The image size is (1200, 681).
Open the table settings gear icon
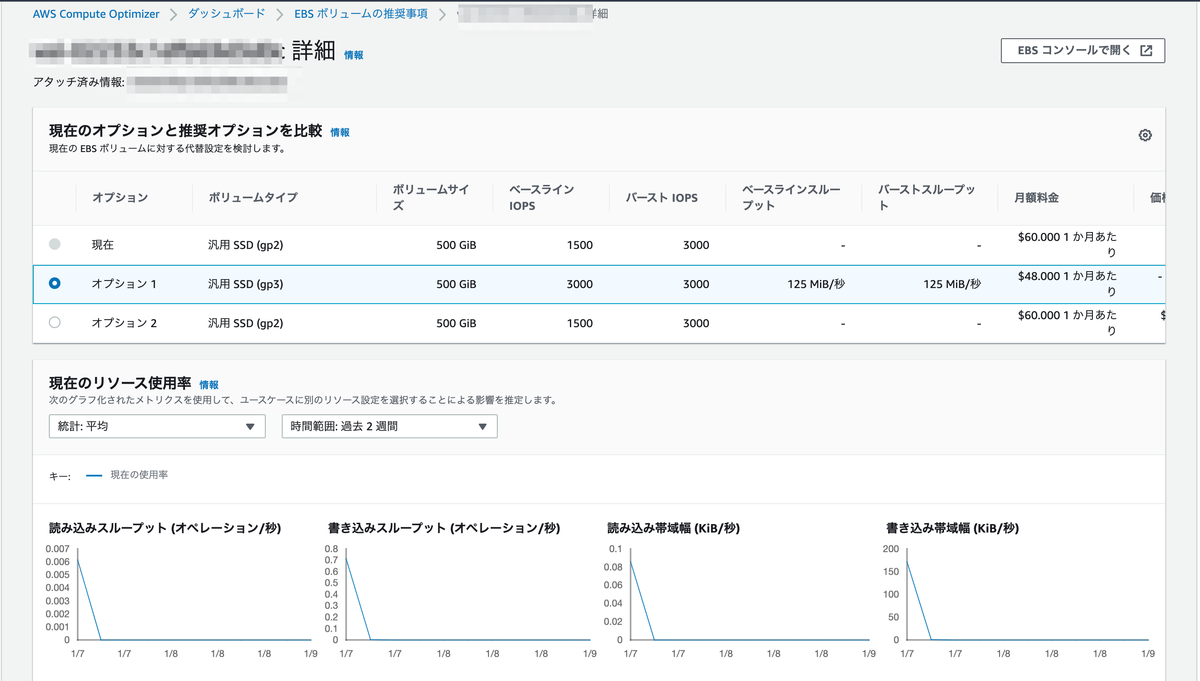pos(1145,135)
